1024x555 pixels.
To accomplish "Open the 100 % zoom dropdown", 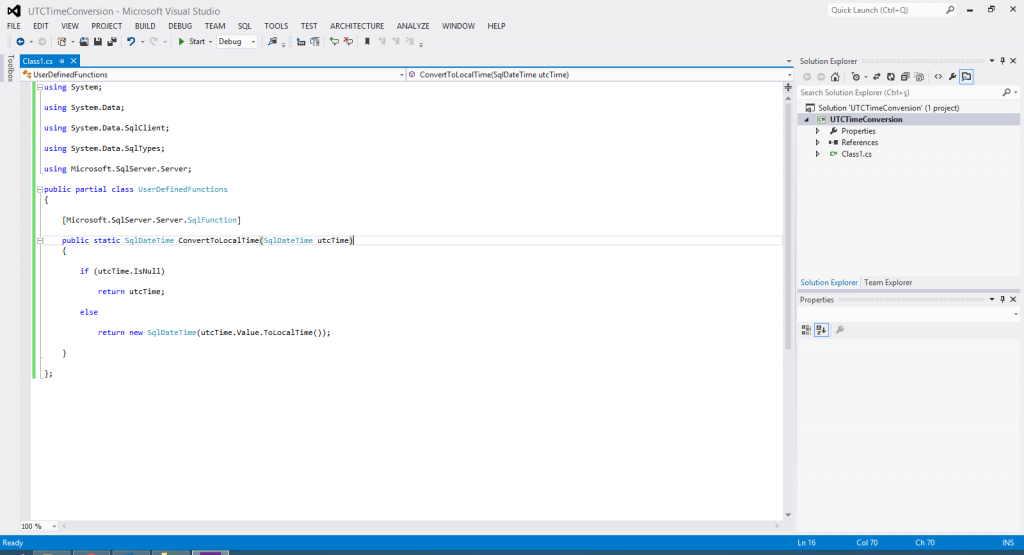I will [54, 526].
